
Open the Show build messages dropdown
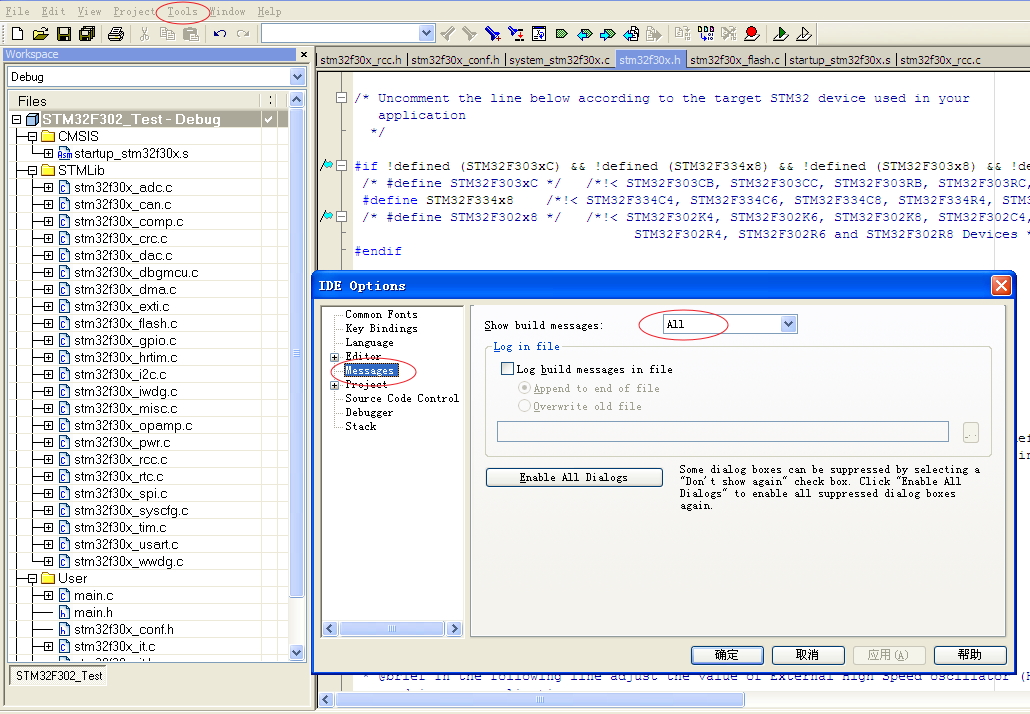(x=788, y=324)
